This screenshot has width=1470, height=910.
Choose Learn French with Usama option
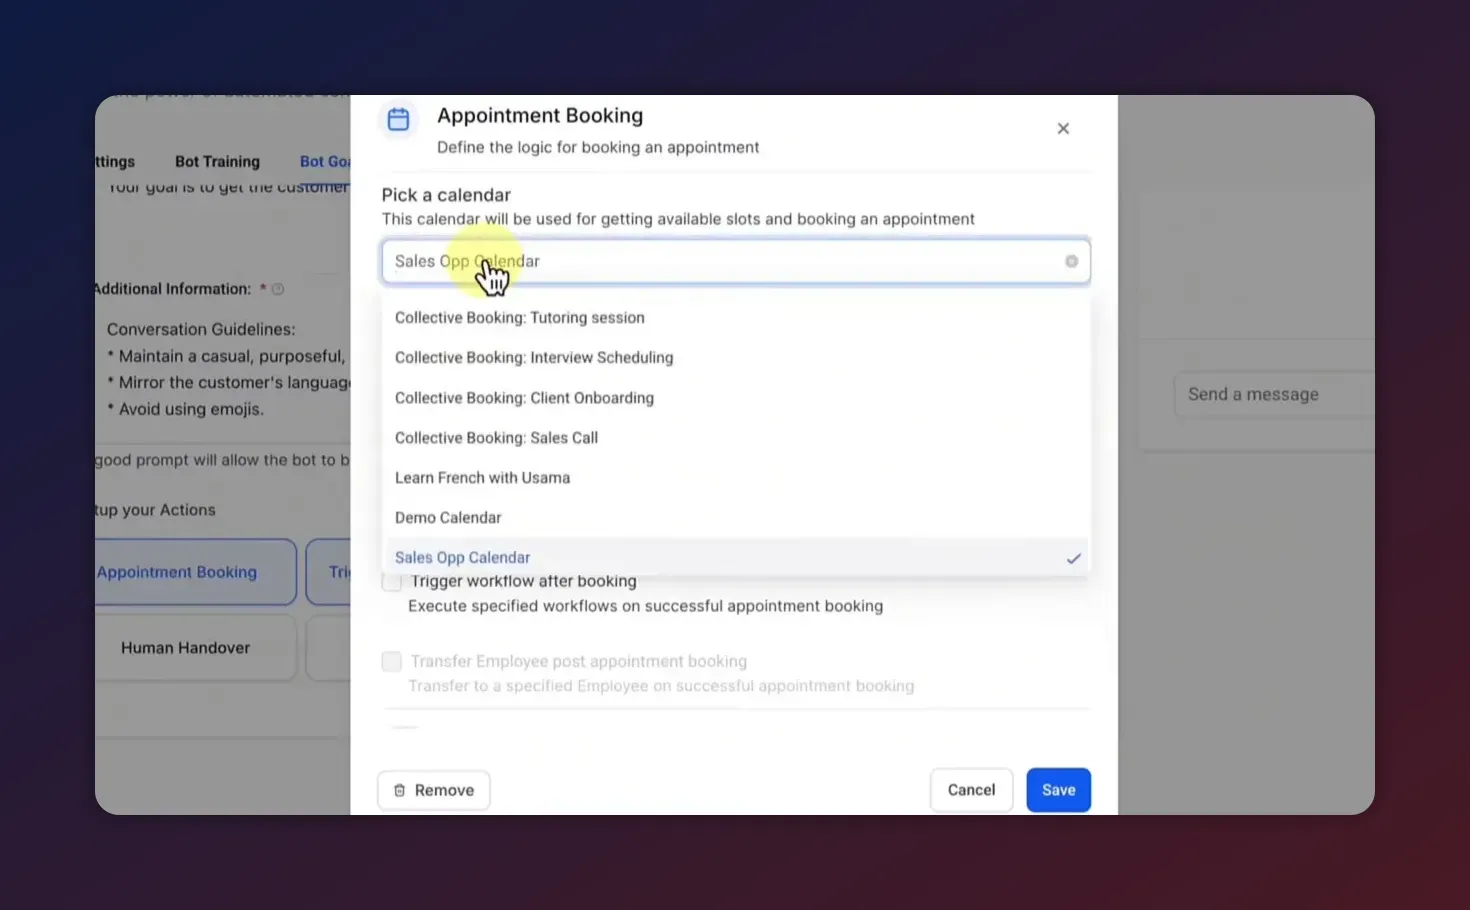click(482, 477)
